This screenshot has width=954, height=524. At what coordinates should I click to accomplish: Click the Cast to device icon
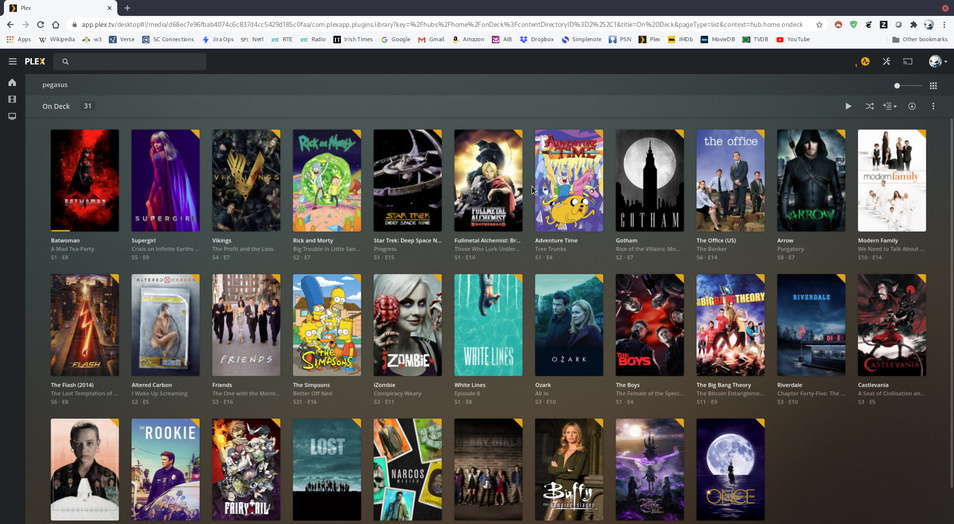[908, 61]
